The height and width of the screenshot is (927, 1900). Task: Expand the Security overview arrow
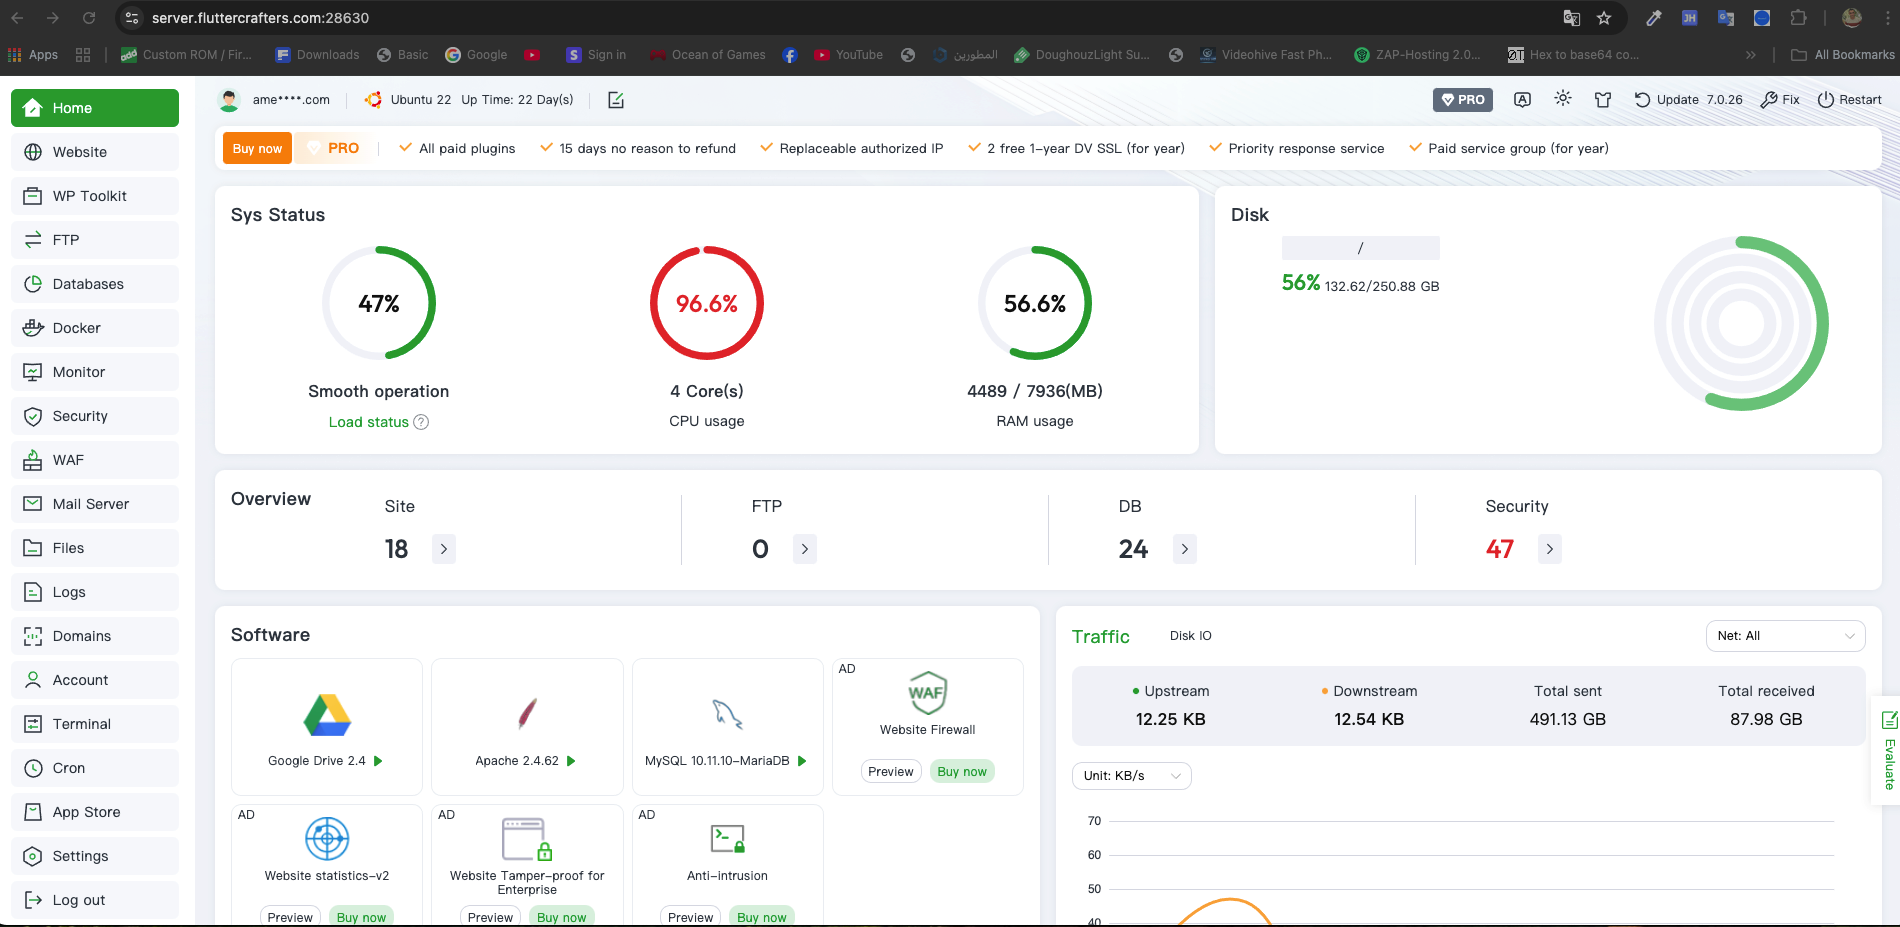click(x=1549, y=549)
